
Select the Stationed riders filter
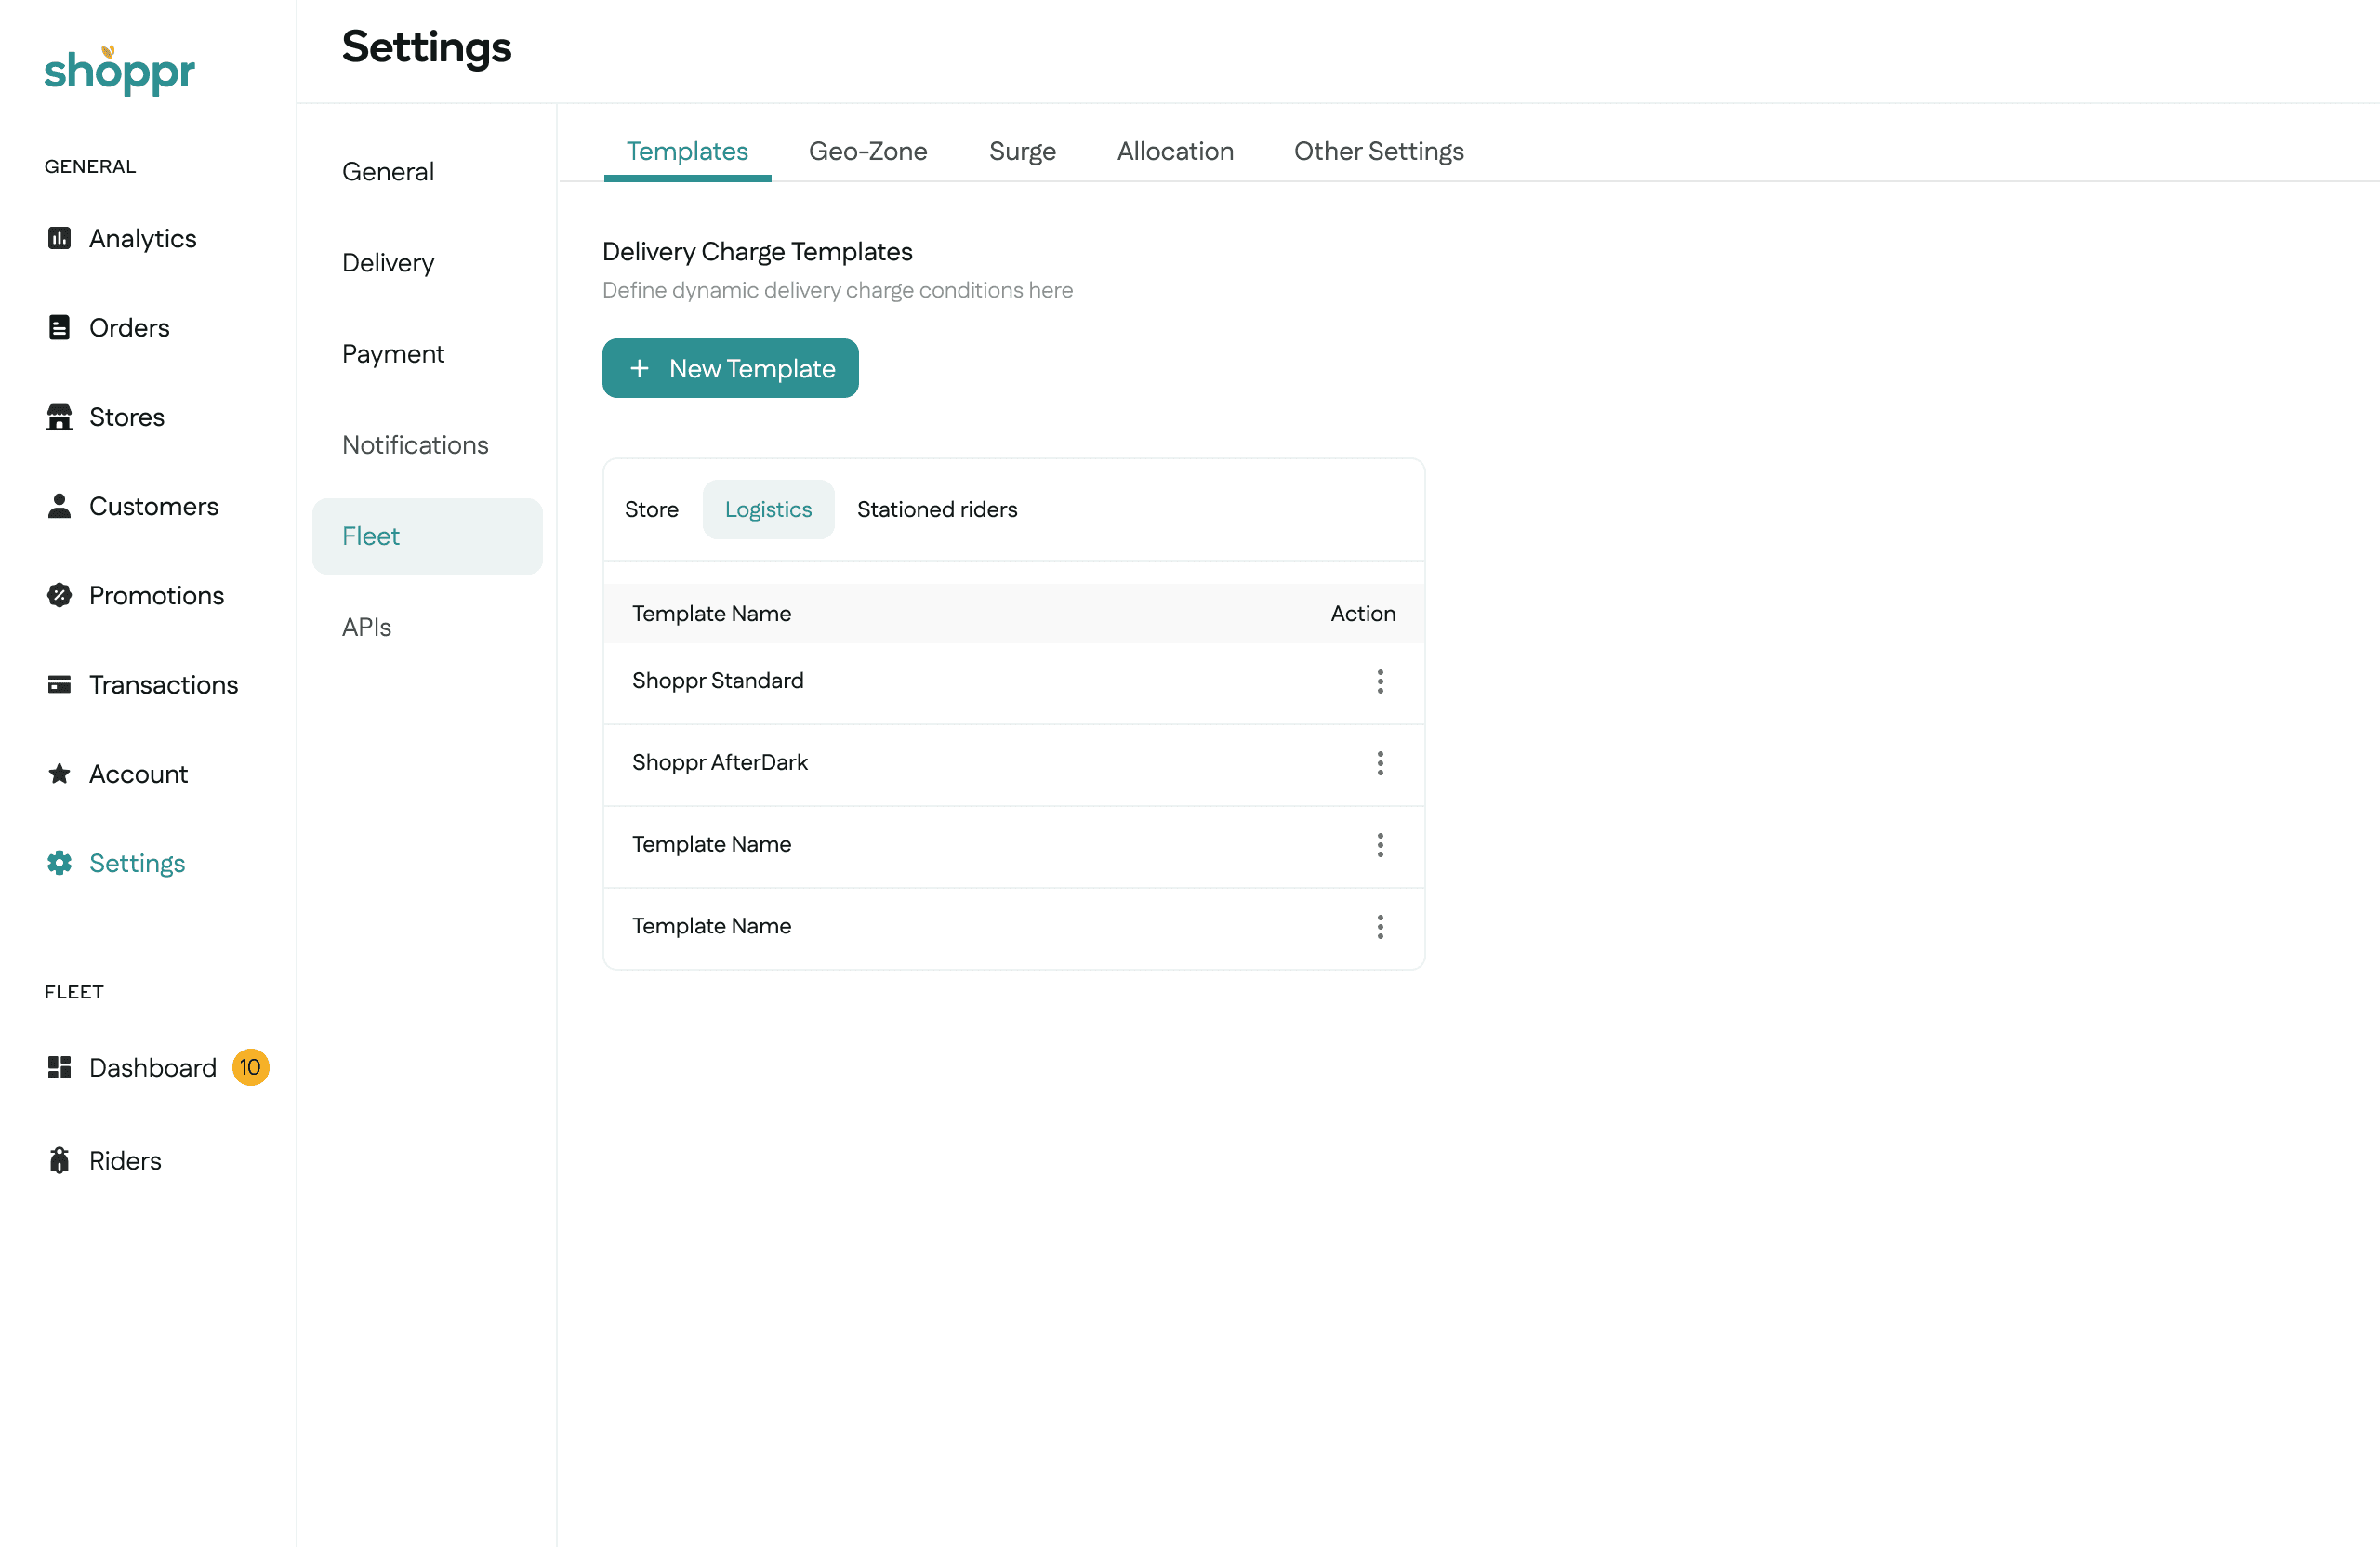tap(937, 509)
